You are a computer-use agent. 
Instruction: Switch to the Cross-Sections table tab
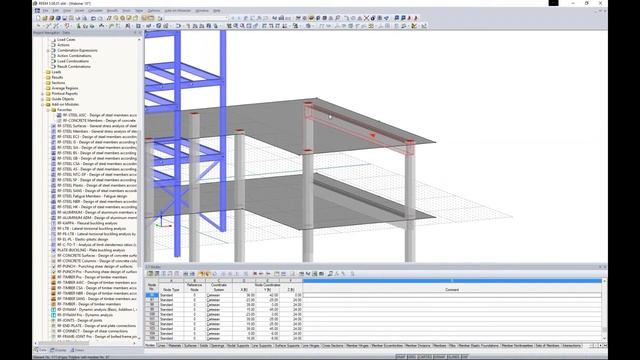333,346
